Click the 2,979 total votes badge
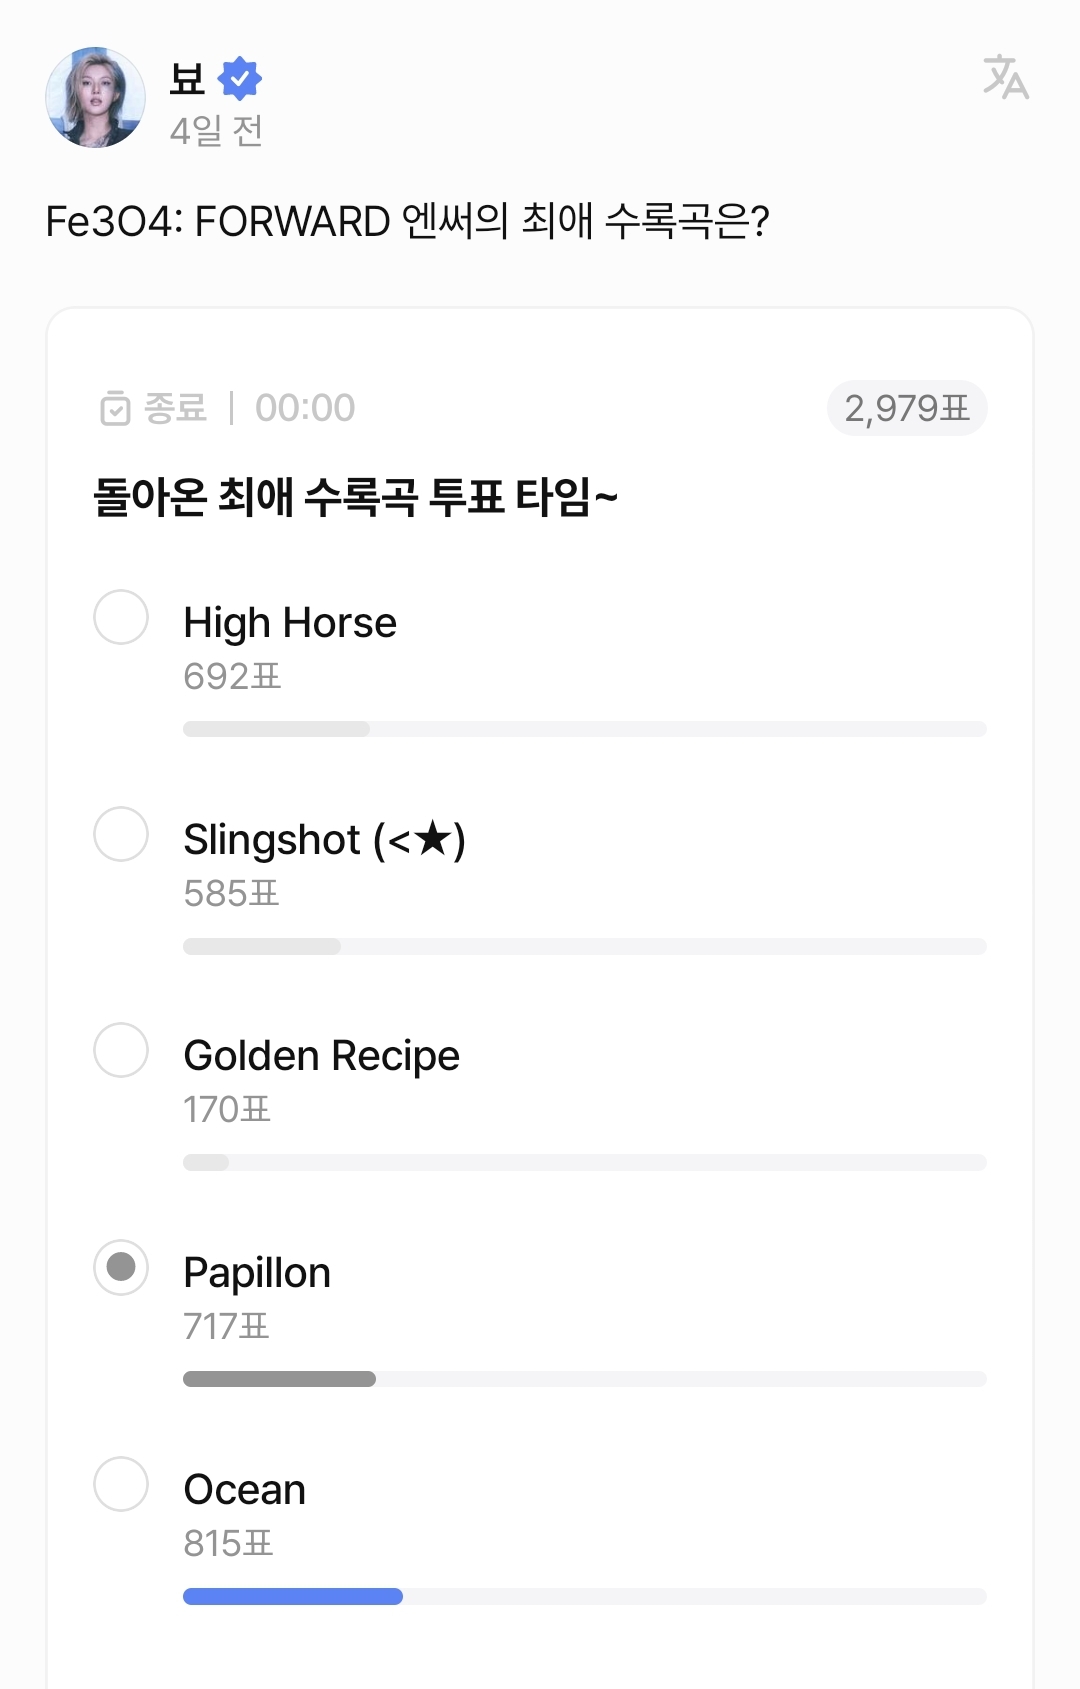Viewport: 1080px width, 1689px height. (x=906, y=408)
